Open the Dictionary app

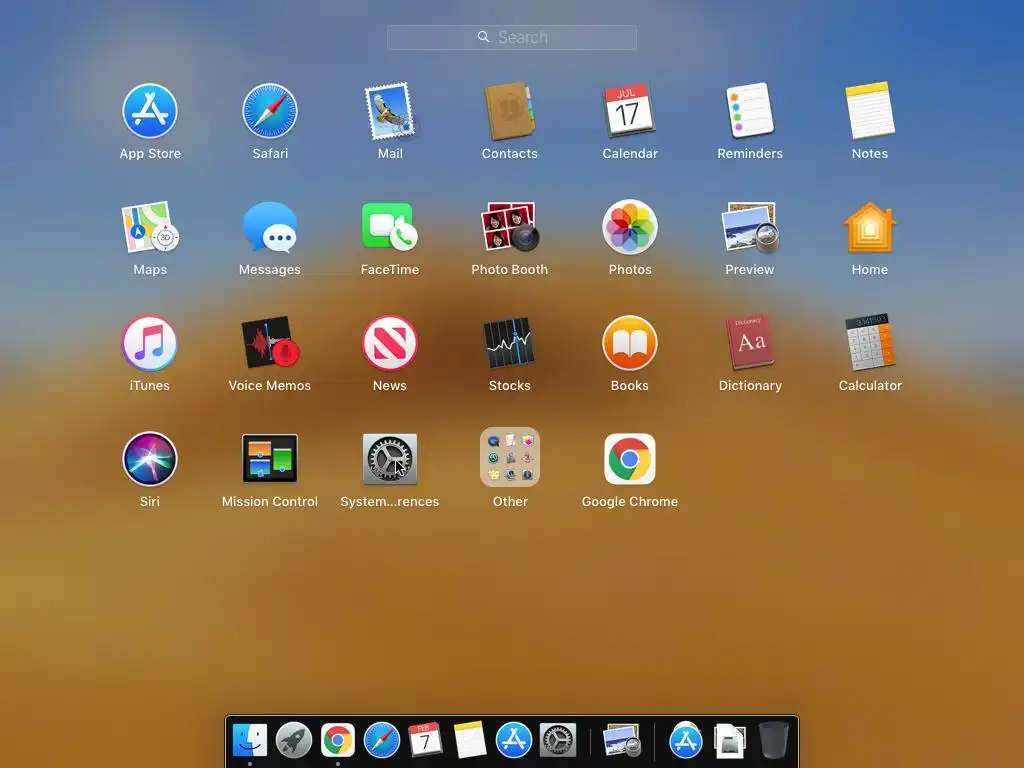pos(750,342)
